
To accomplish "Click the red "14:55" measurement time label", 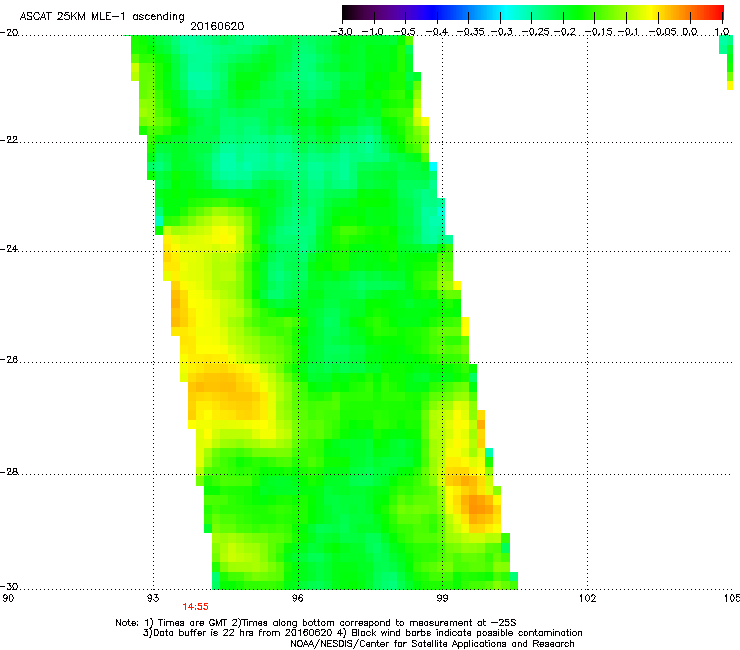I will pyautogui.click(x=195, y=607).
